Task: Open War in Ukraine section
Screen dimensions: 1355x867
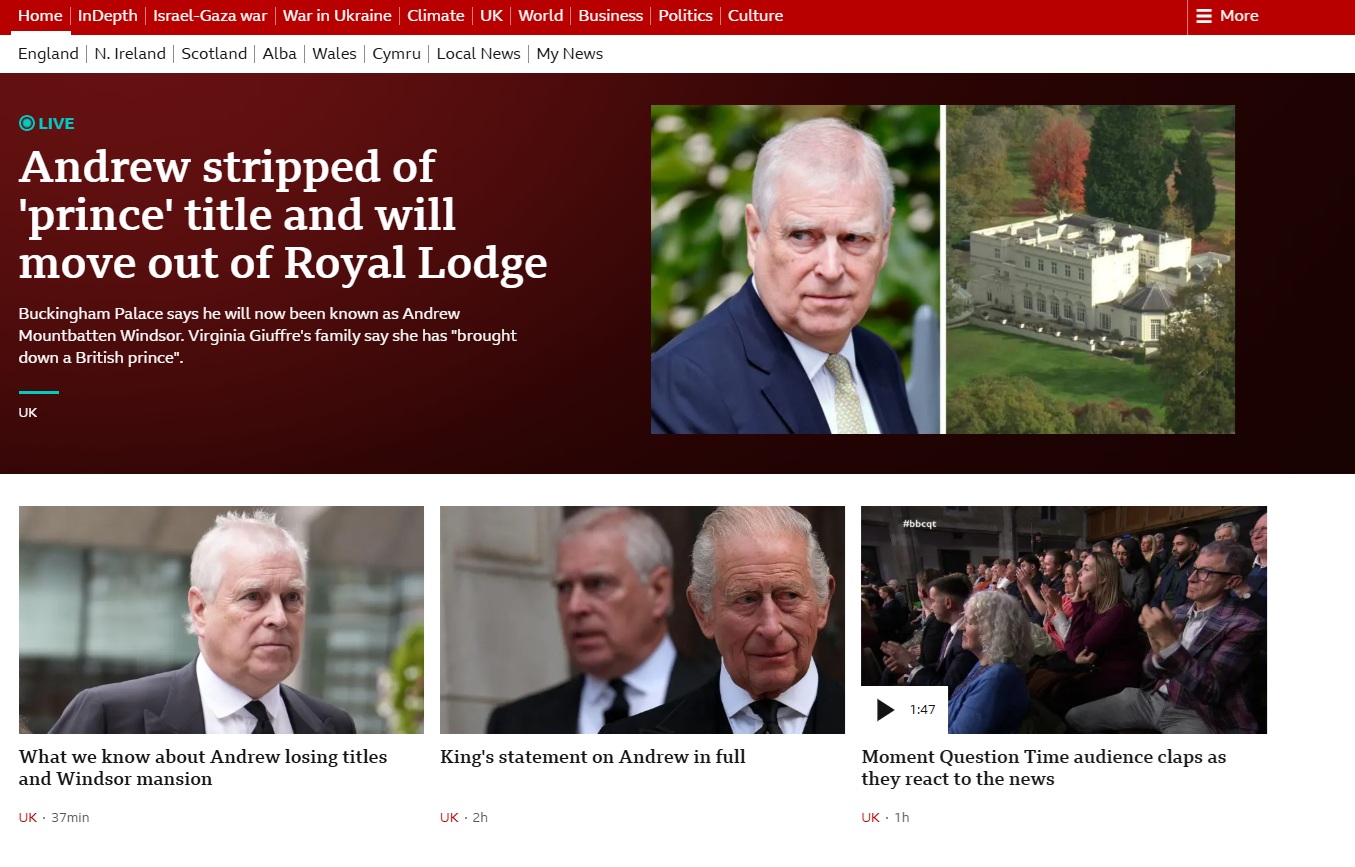Action: (337, 16)
